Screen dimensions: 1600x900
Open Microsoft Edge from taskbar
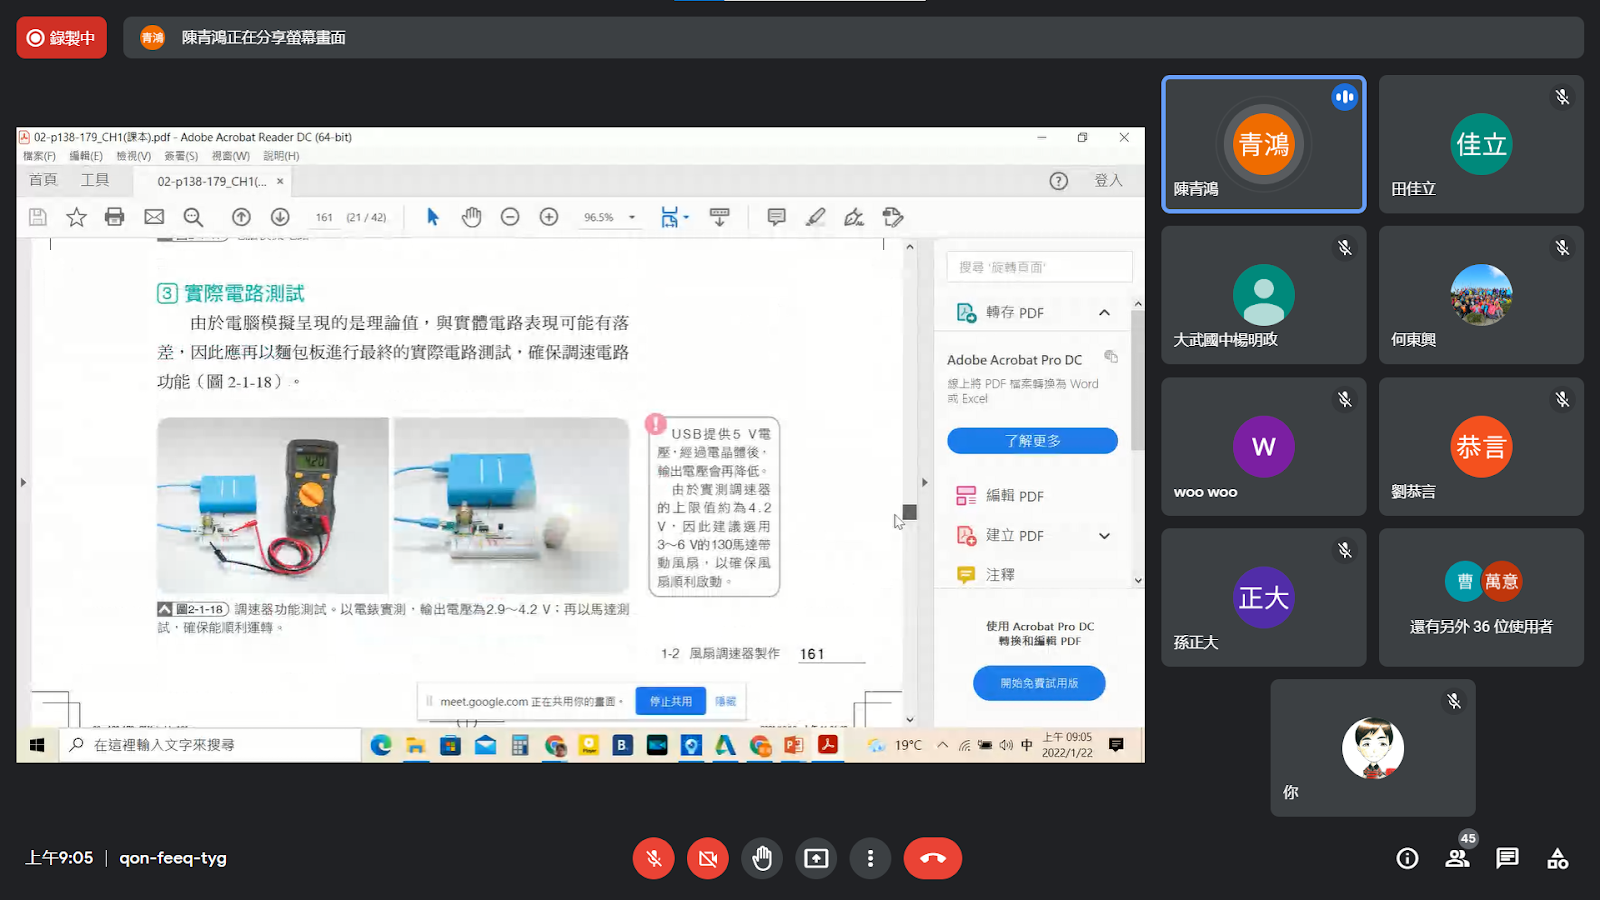click(x=380, y=745)
